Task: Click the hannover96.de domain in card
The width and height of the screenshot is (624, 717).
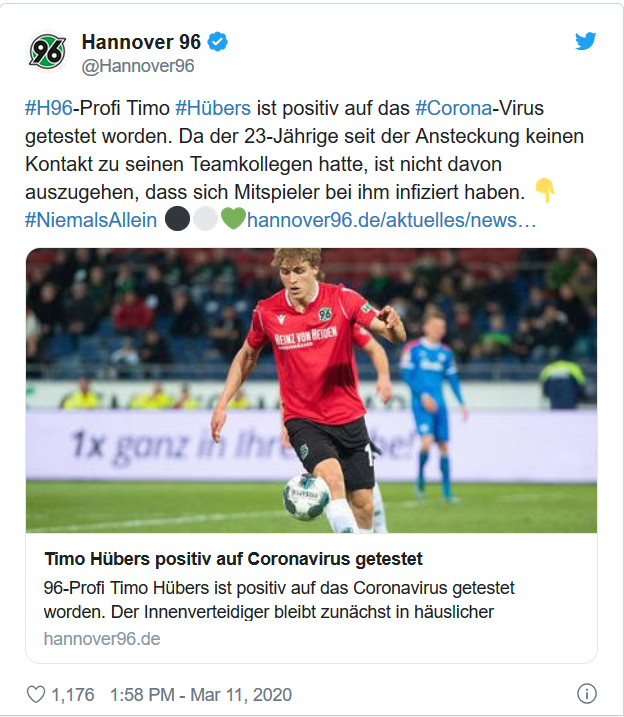Action: point(101,638)
